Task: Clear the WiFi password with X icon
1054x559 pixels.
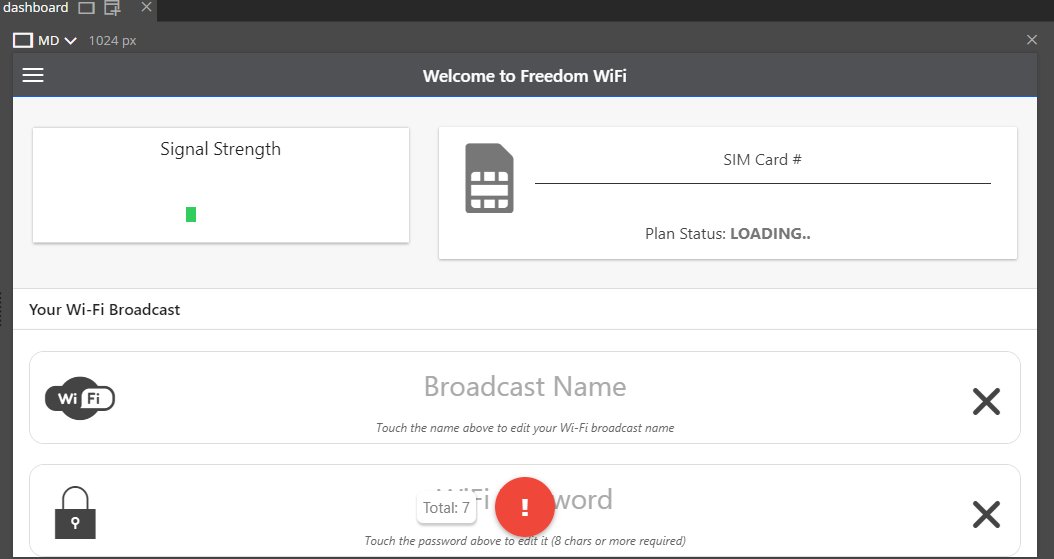Action: pyautogui.click(x=986, y=515)
